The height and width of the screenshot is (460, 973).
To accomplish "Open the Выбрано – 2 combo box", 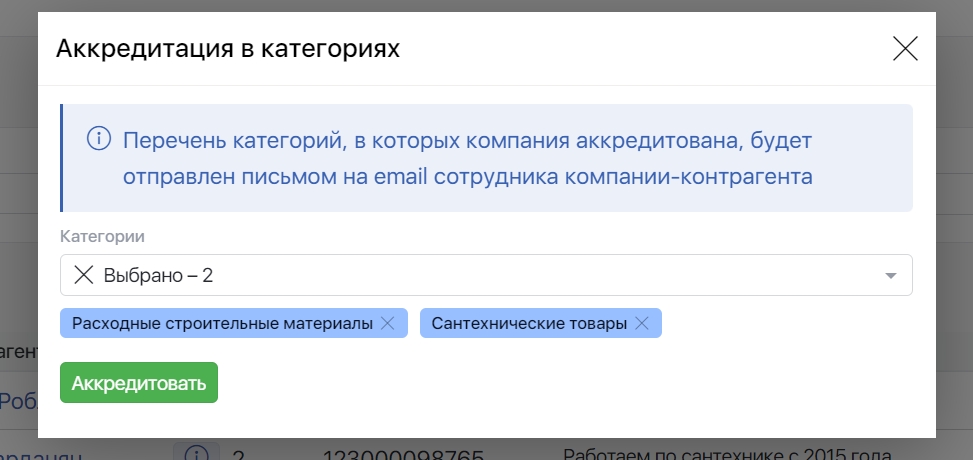I will (x=480, y=275).
